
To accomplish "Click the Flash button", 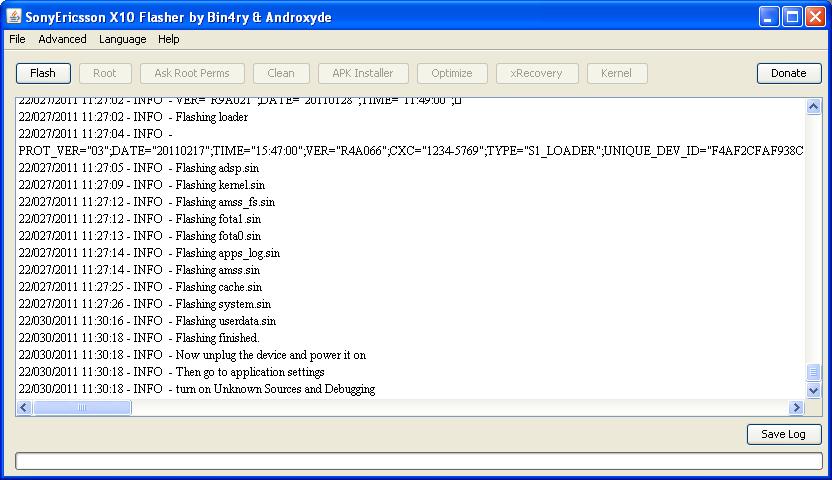I will click(43, 73).
